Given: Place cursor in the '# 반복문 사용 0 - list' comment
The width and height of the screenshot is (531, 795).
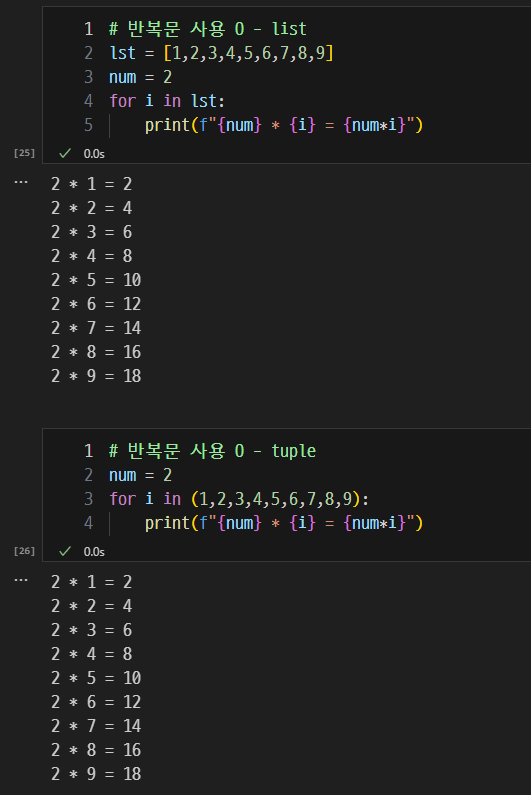Looking at the screenshot, I should [x=208, y=29].
